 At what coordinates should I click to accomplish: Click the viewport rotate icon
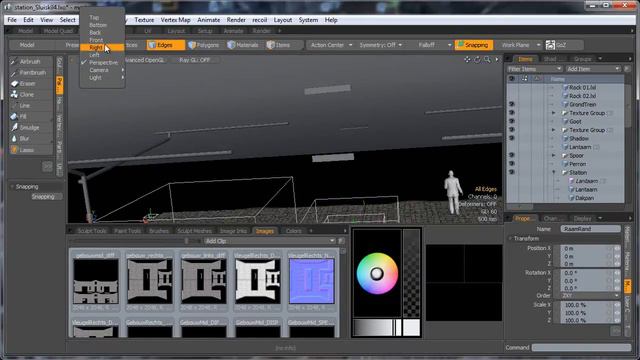tap(477, 60)
